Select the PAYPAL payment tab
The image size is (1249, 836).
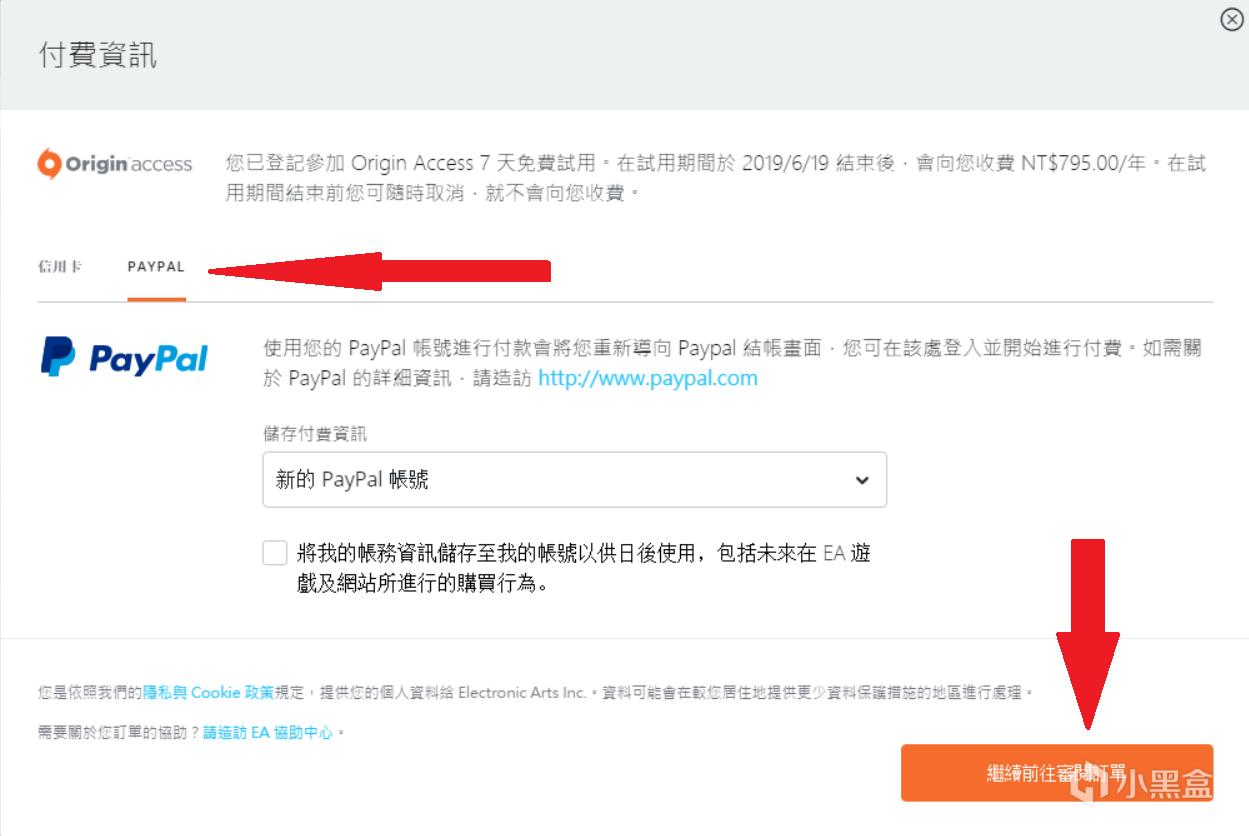tap(156, 268)
